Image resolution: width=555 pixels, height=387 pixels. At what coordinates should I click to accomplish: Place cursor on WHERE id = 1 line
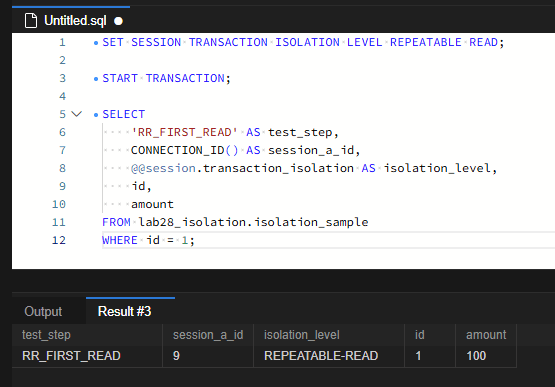tap(148, 240)
